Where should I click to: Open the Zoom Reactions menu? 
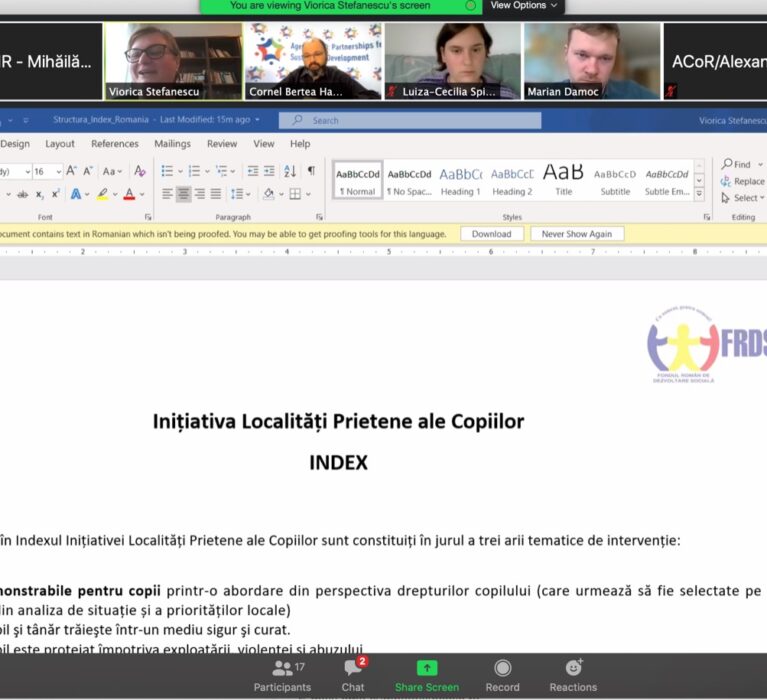[573, 676]
